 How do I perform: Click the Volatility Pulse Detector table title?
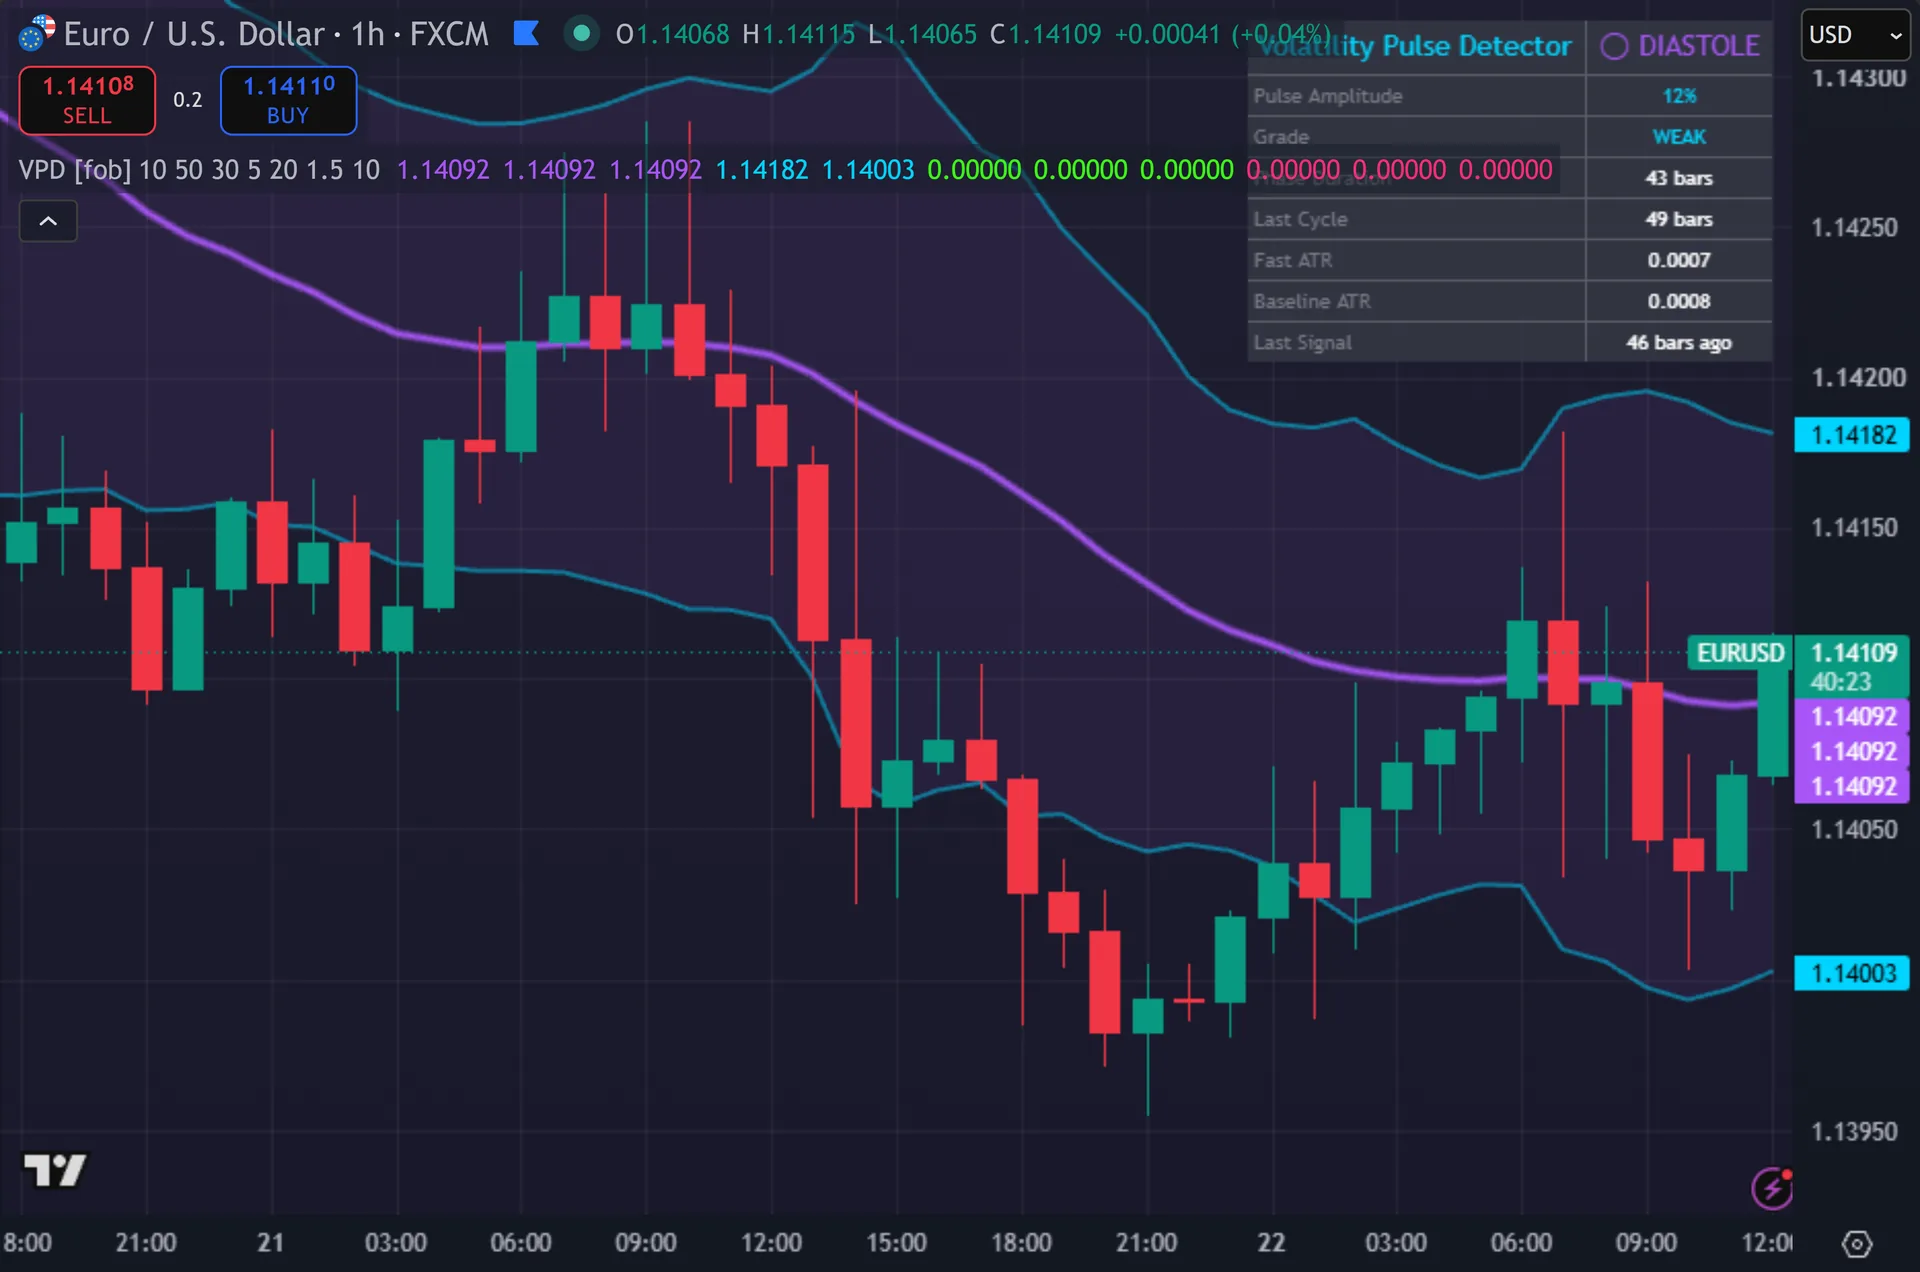1415,46
